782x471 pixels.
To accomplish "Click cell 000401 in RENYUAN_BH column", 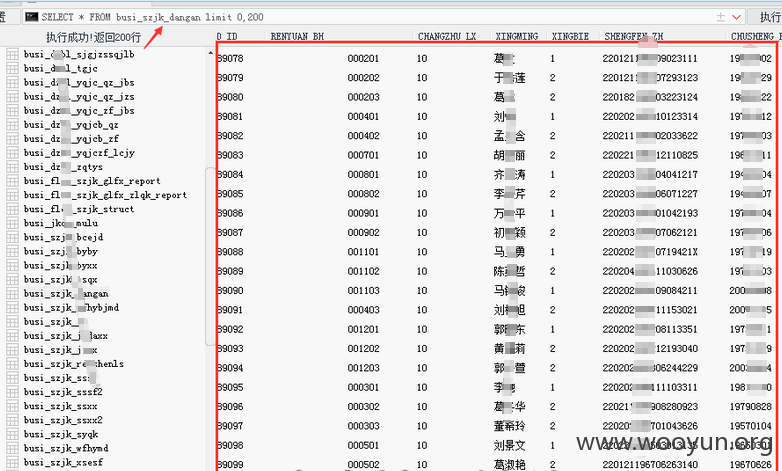I will [x=363, y=116].
